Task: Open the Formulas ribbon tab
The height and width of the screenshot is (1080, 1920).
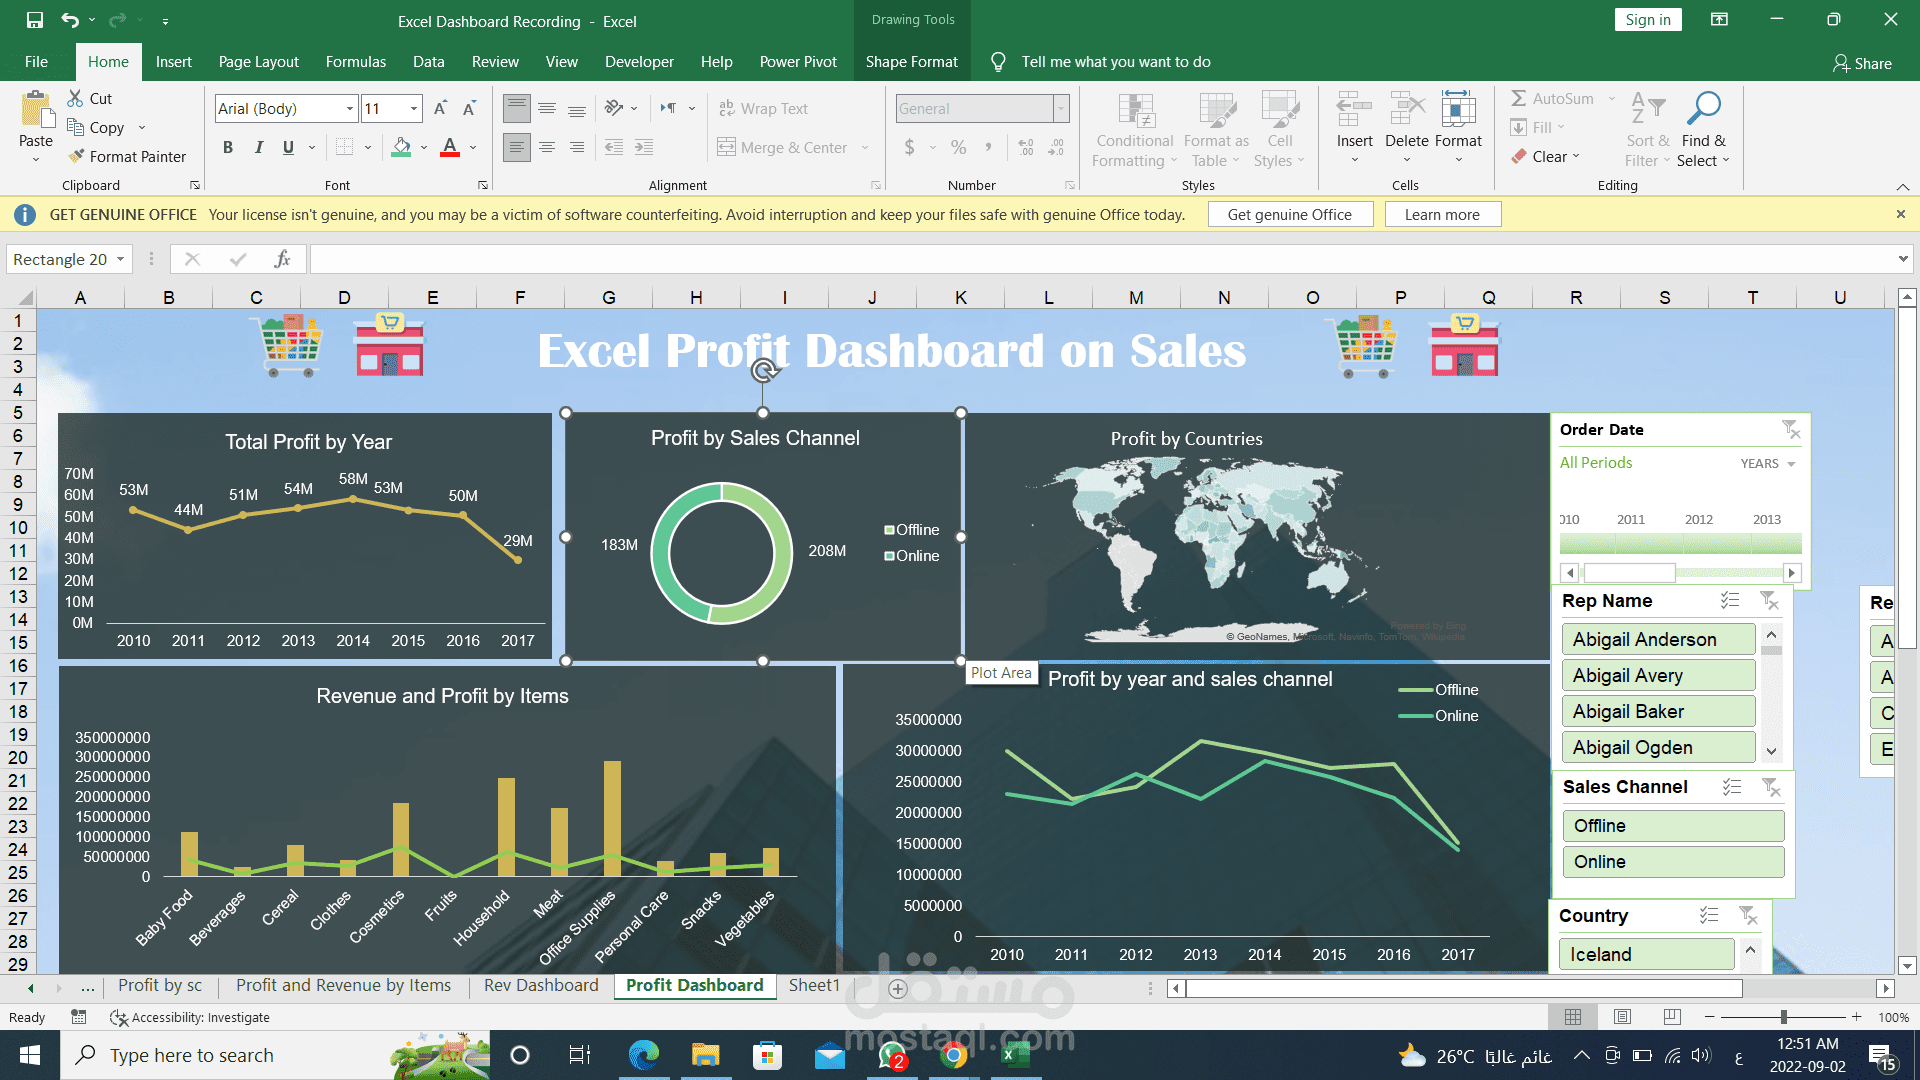Action: click(x=355, y=62)
